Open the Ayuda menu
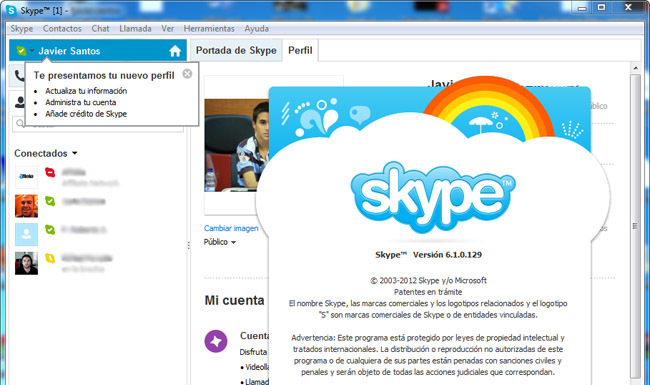This screenshot has width=650, height=385. [257, 29]
